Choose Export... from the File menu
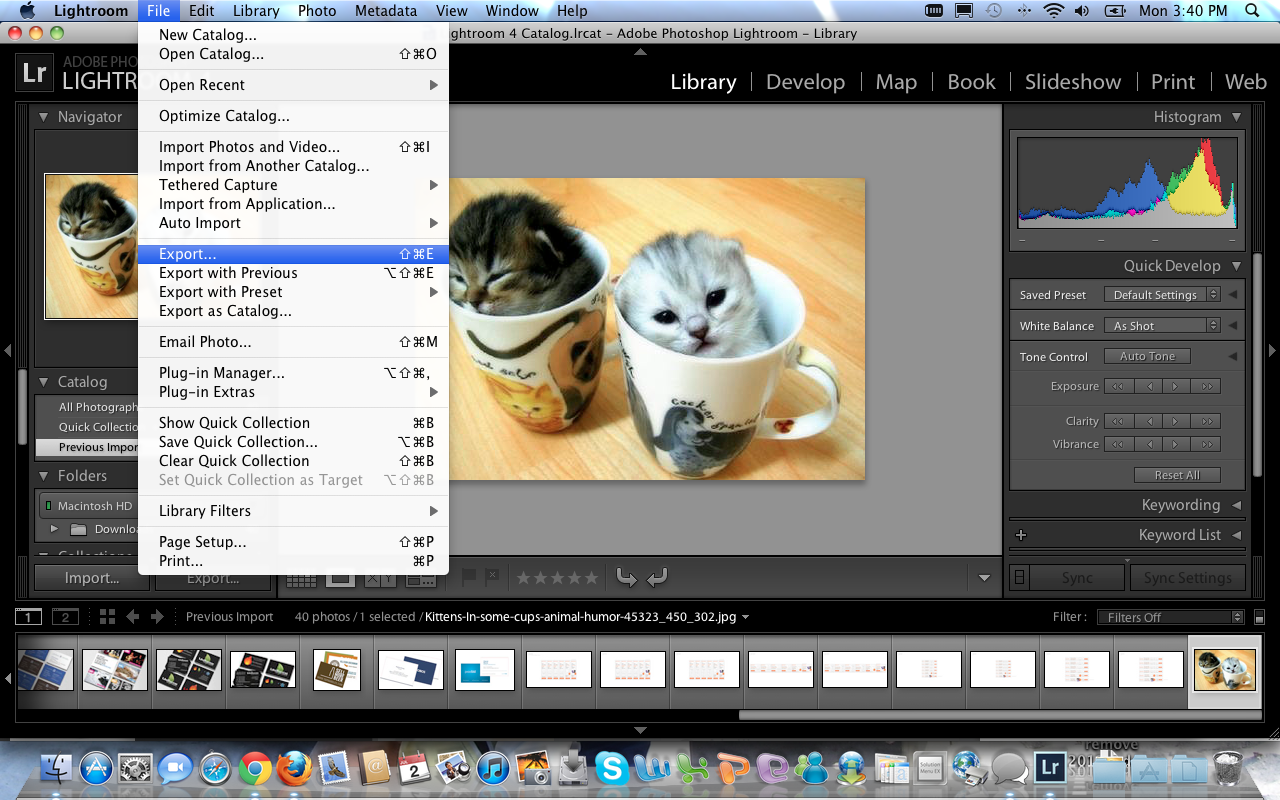Viewport: 1280px width, 800px height. [x=187, y=254]
